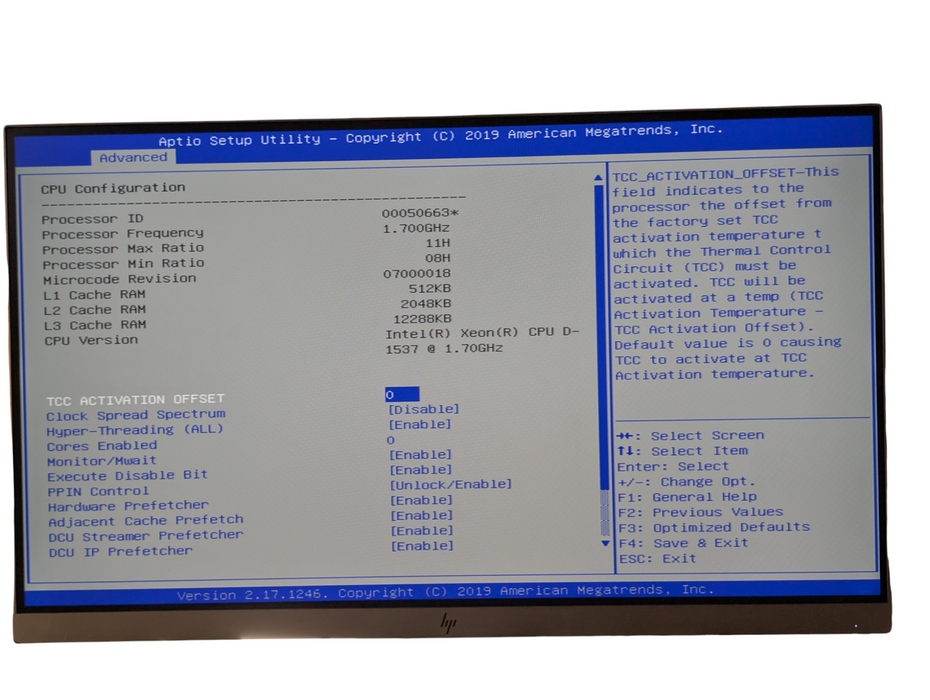Click the F4: Save & Exit shortcut

click(686, 542)
